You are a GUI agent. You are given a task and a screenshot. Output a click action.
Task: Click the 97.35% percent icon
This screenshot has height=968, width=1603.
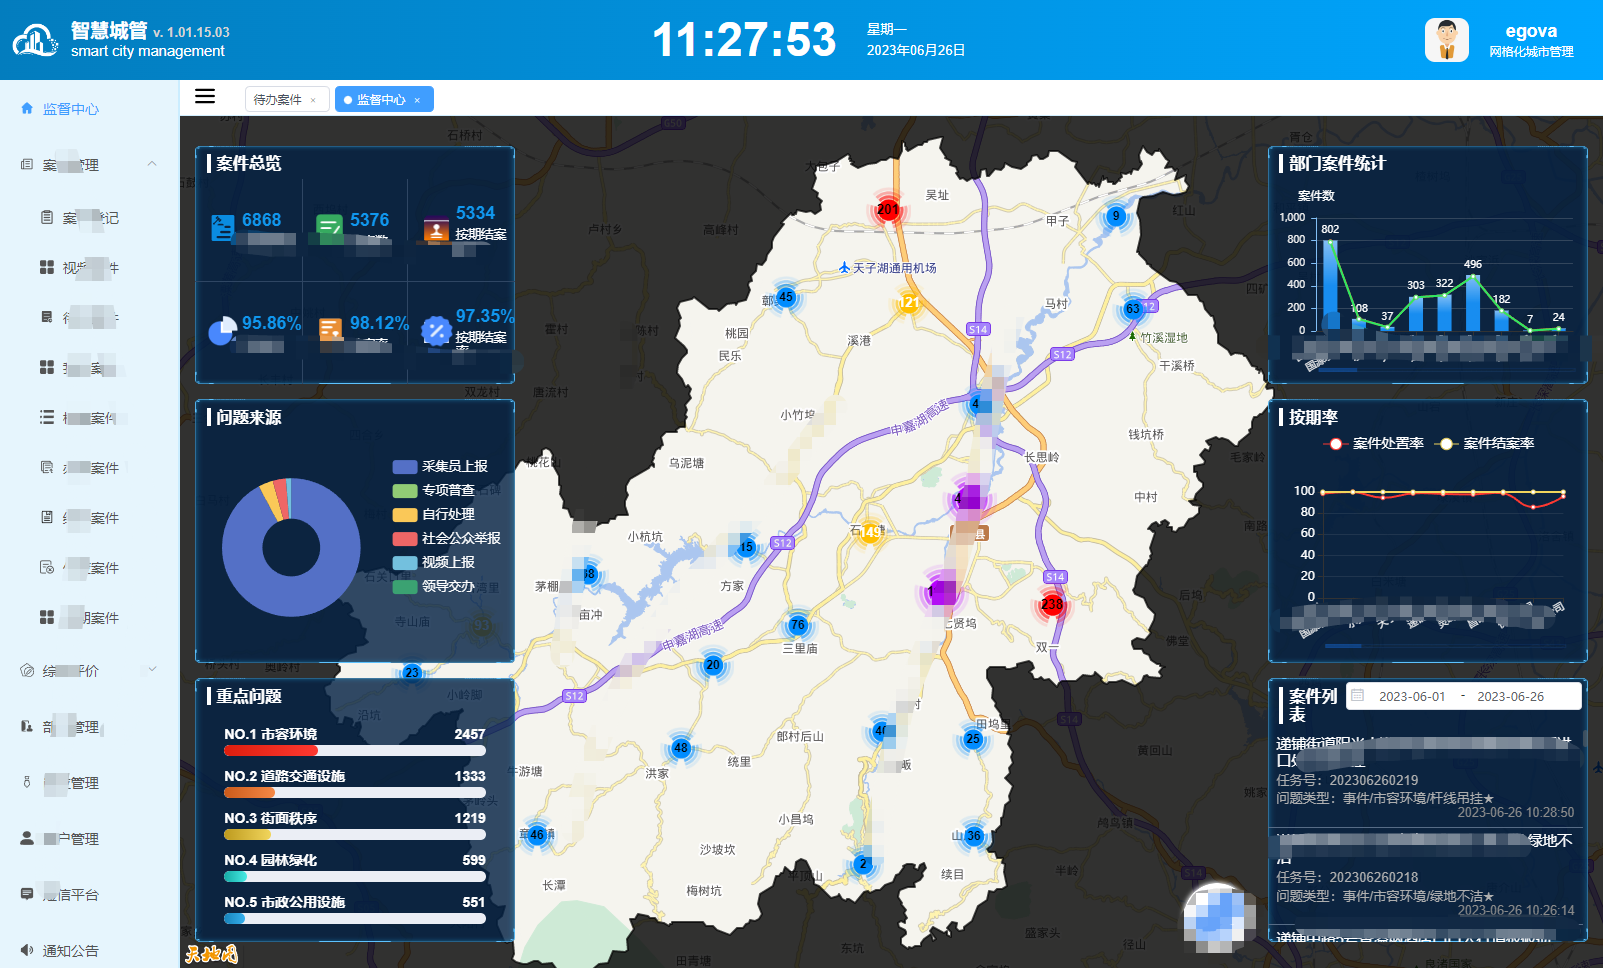[436, 331]
